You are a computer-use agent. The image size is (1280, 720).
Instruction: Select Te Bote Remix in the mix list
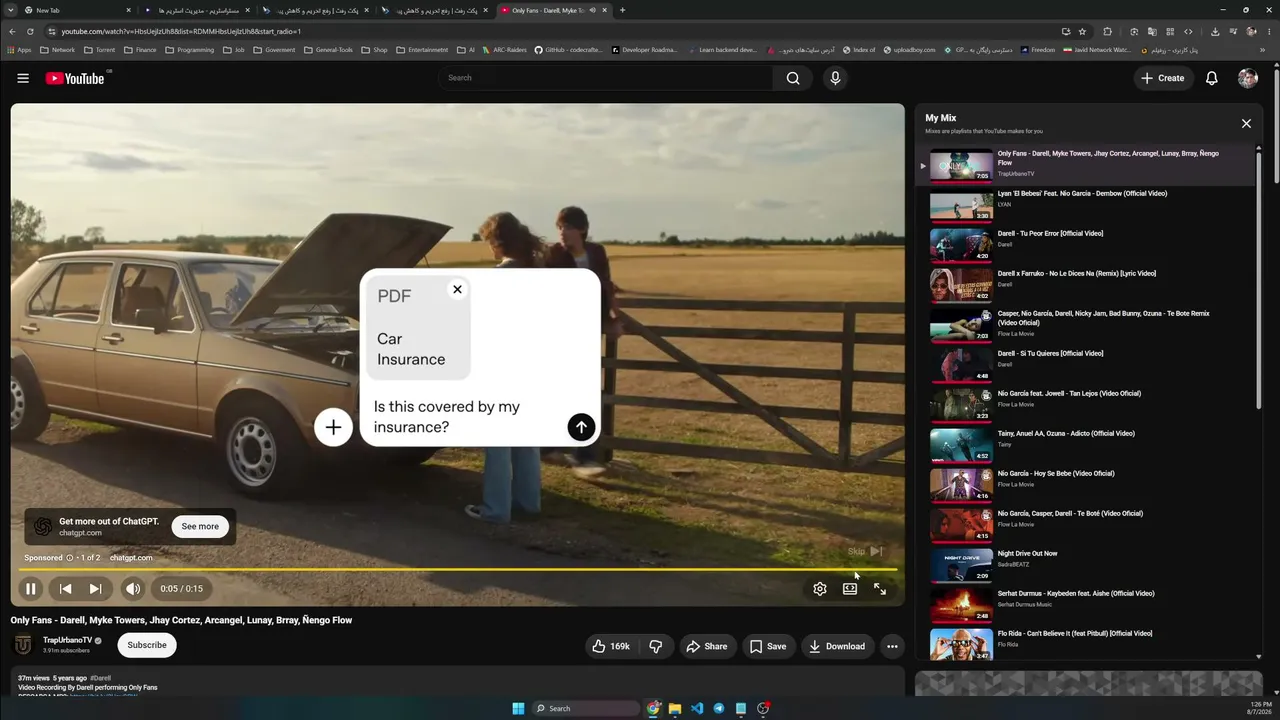(x=1087, y=325)
